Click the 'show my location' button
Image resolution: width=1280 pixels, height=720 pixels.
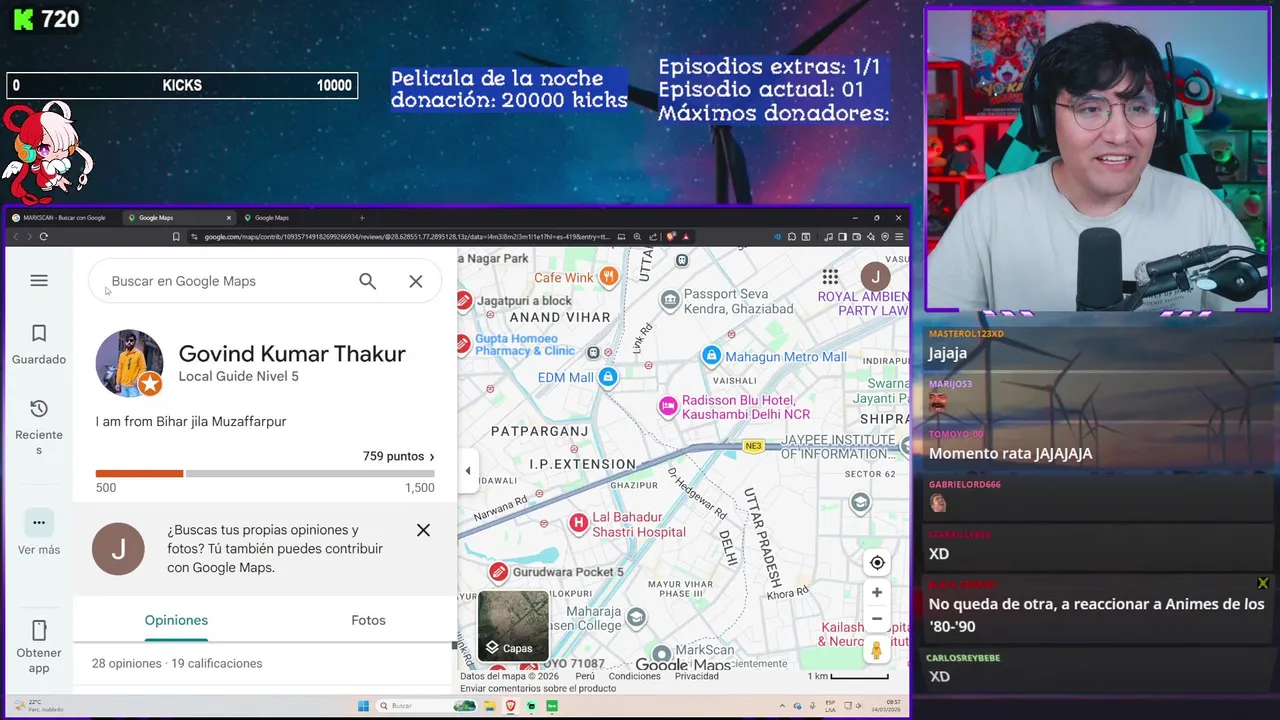877,563
